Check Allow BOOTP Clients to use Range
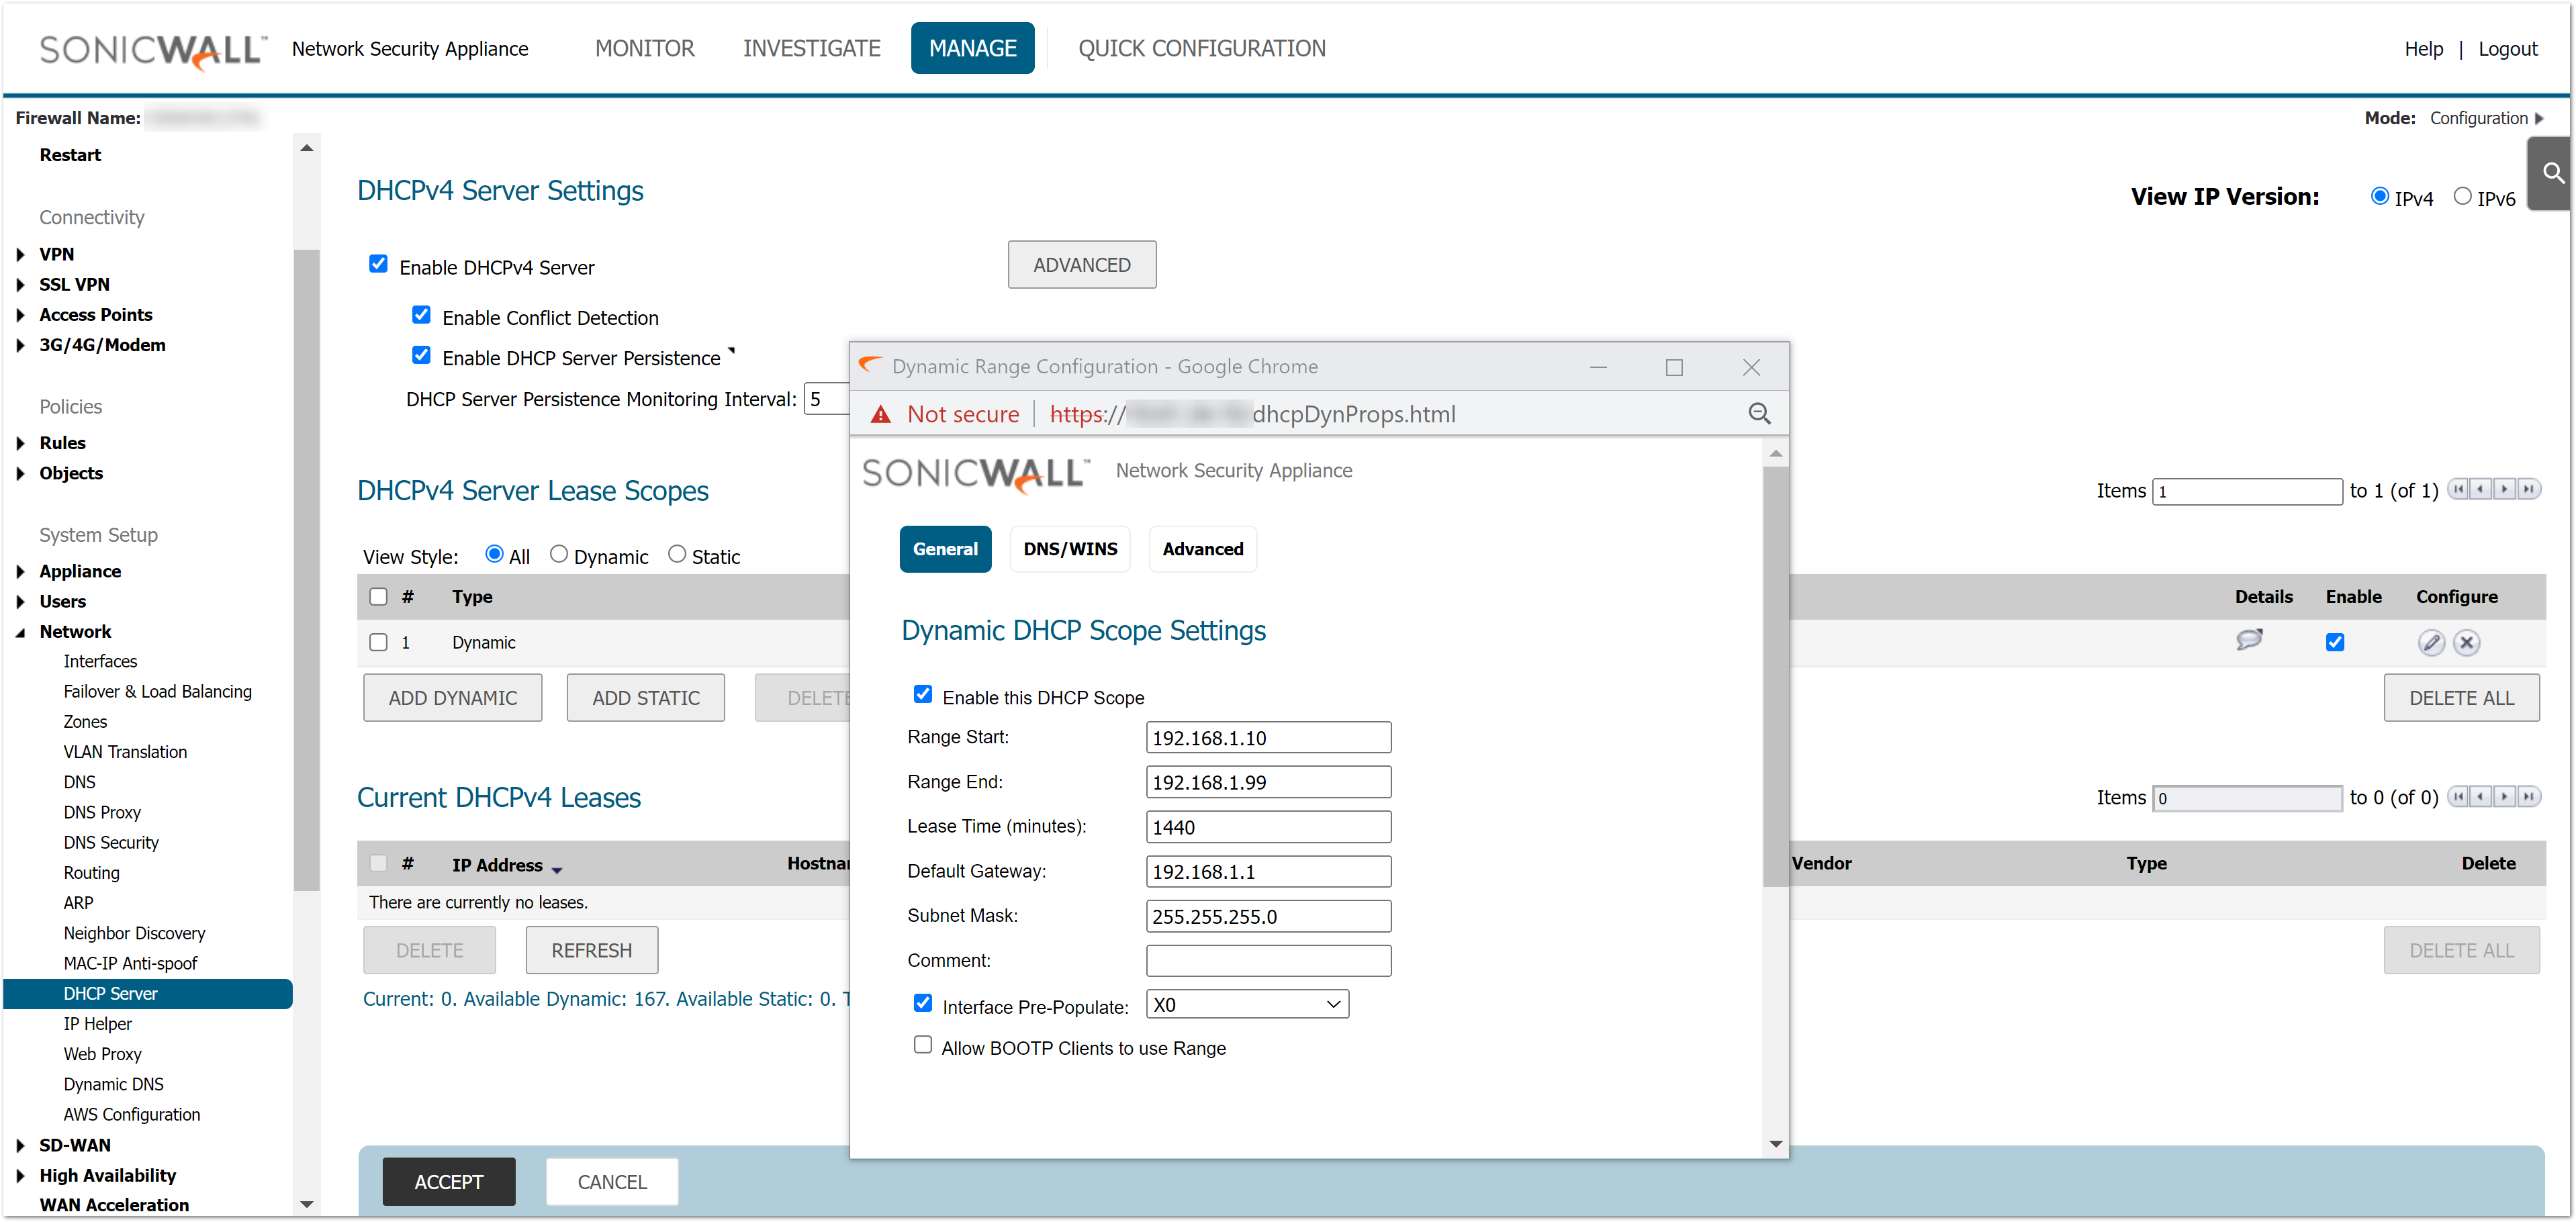Viewport: 2576px width, 1222px height. (x=922, y=1045)
